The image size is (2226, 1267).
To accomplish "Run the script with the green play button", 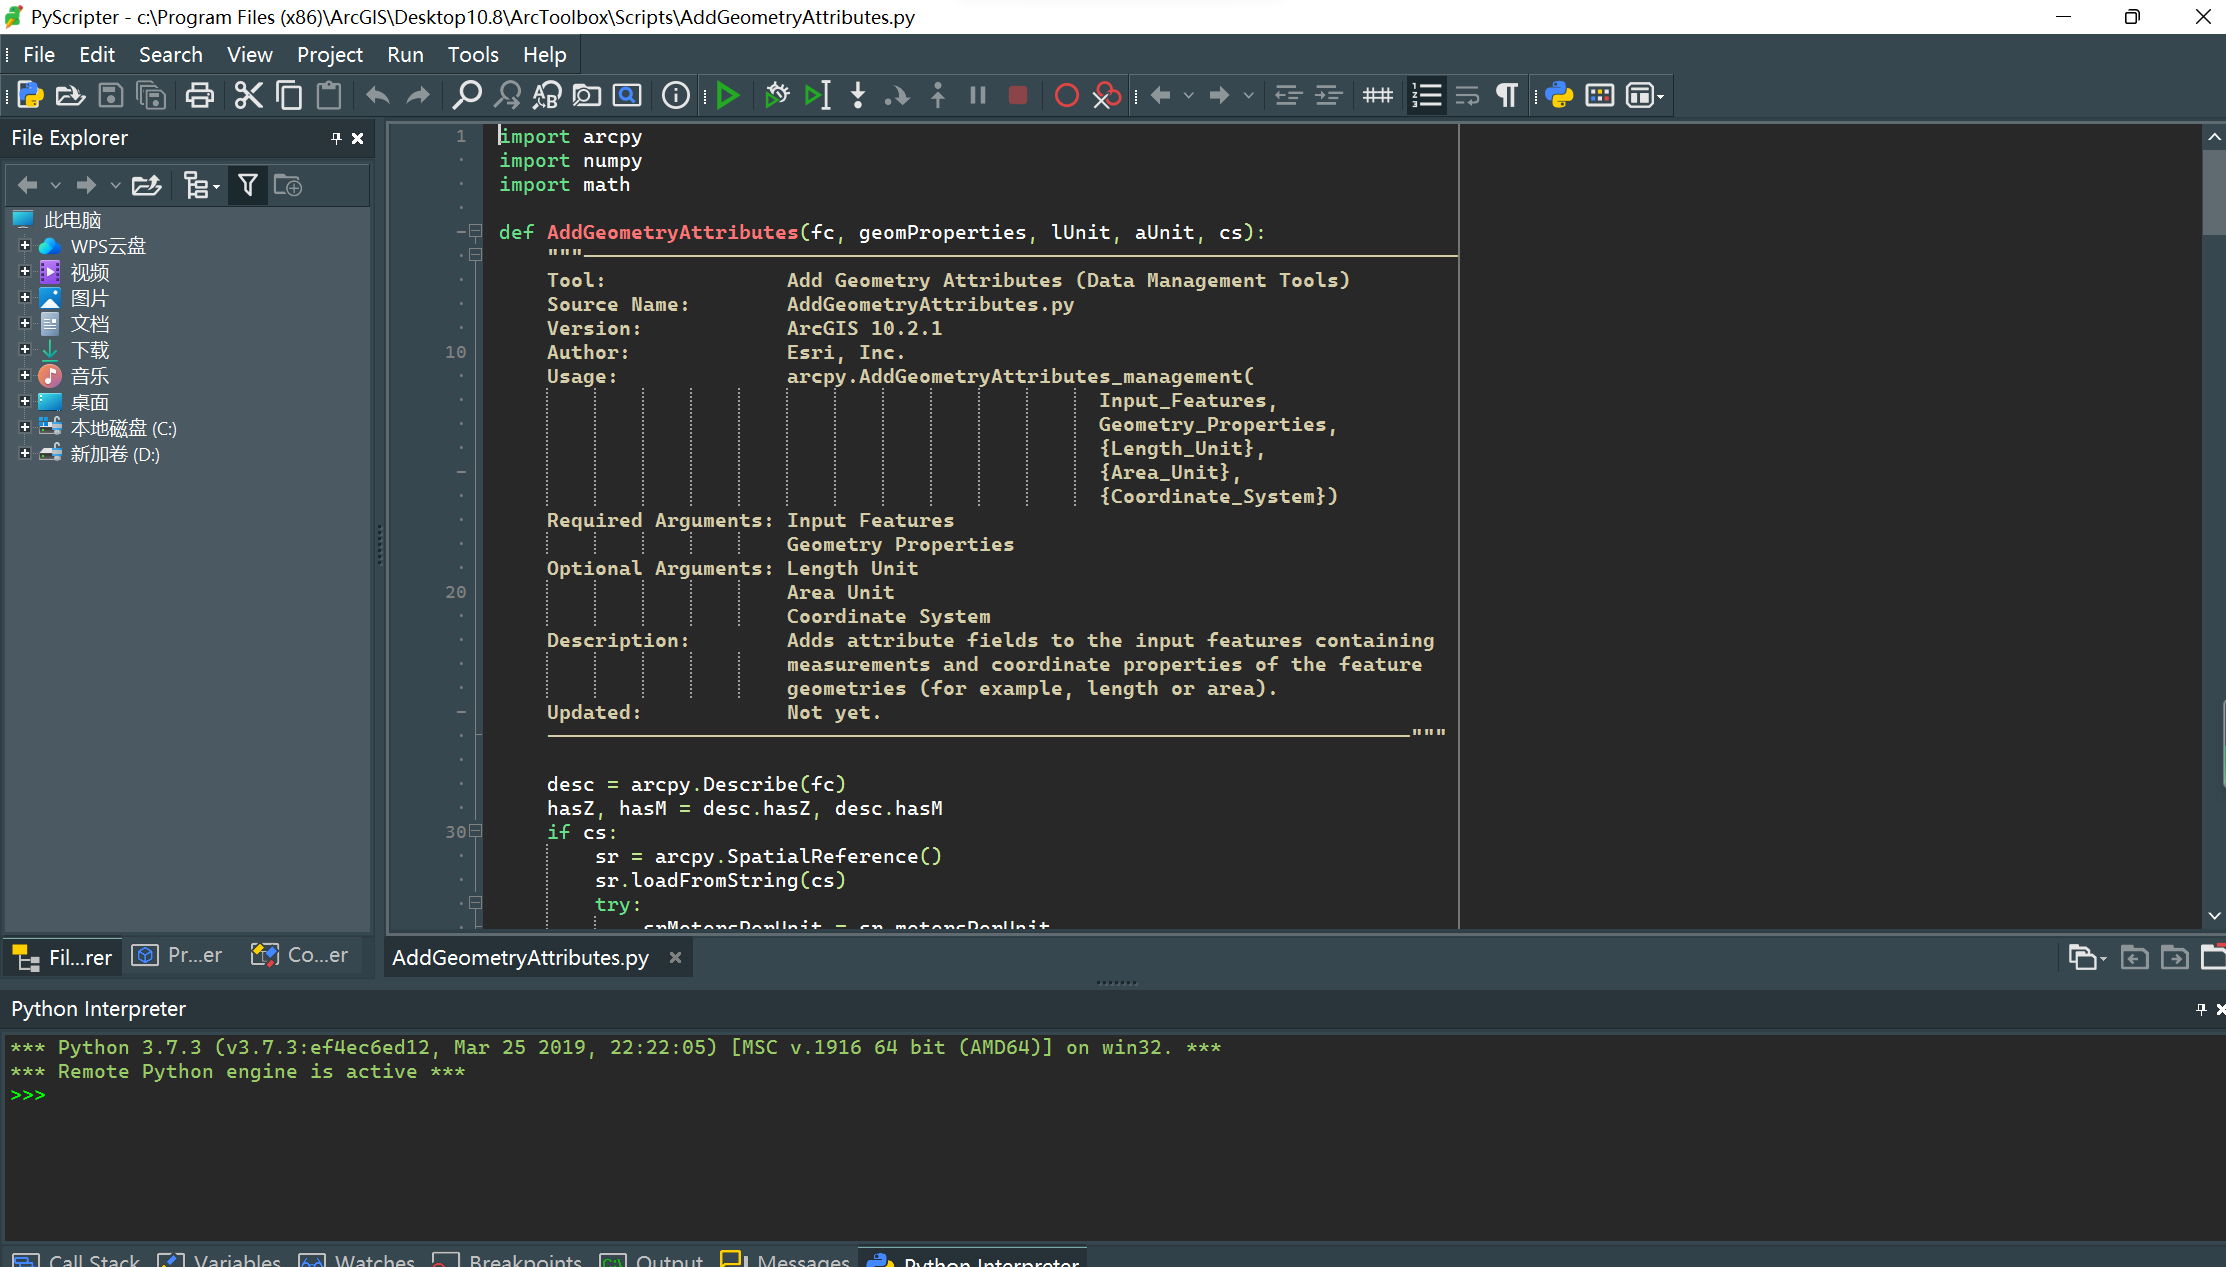I will [728, 96].
